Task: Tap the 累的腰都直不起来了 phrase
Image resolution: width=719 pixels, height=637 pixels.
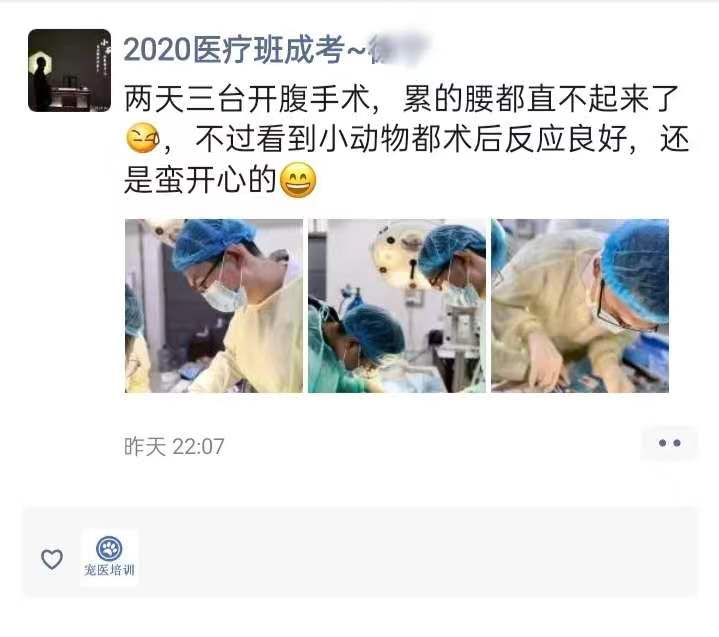Action: [541, 98]
